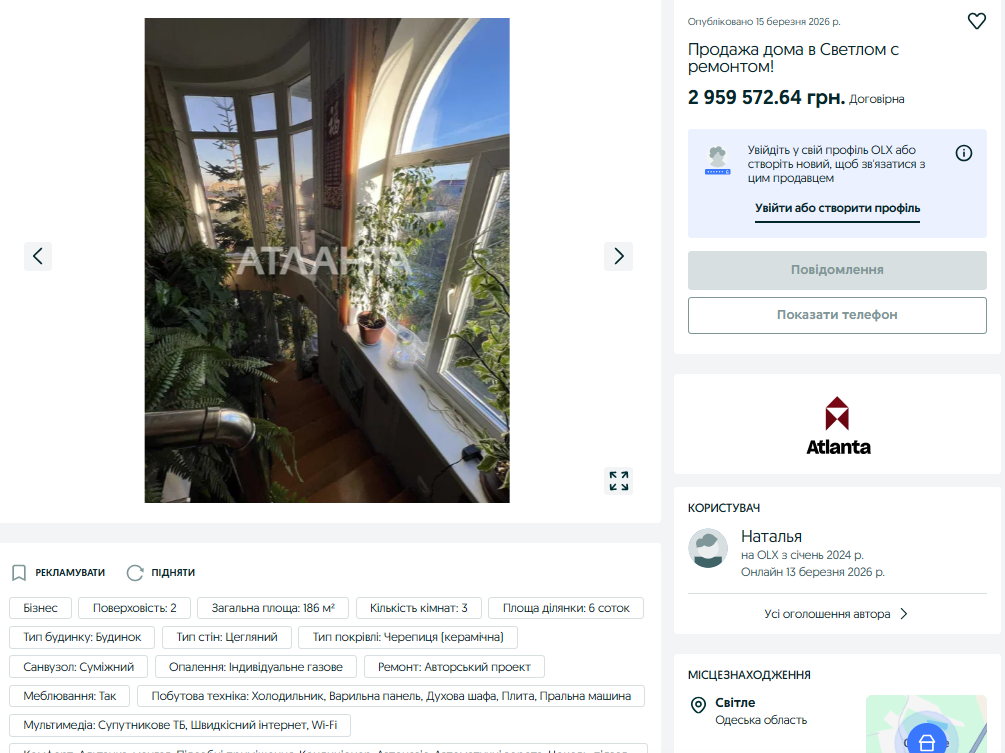The image size is (1005, 753).
Task: Click Наталья's user avatar
Action: pyautogui.click(x=708, y=548)
